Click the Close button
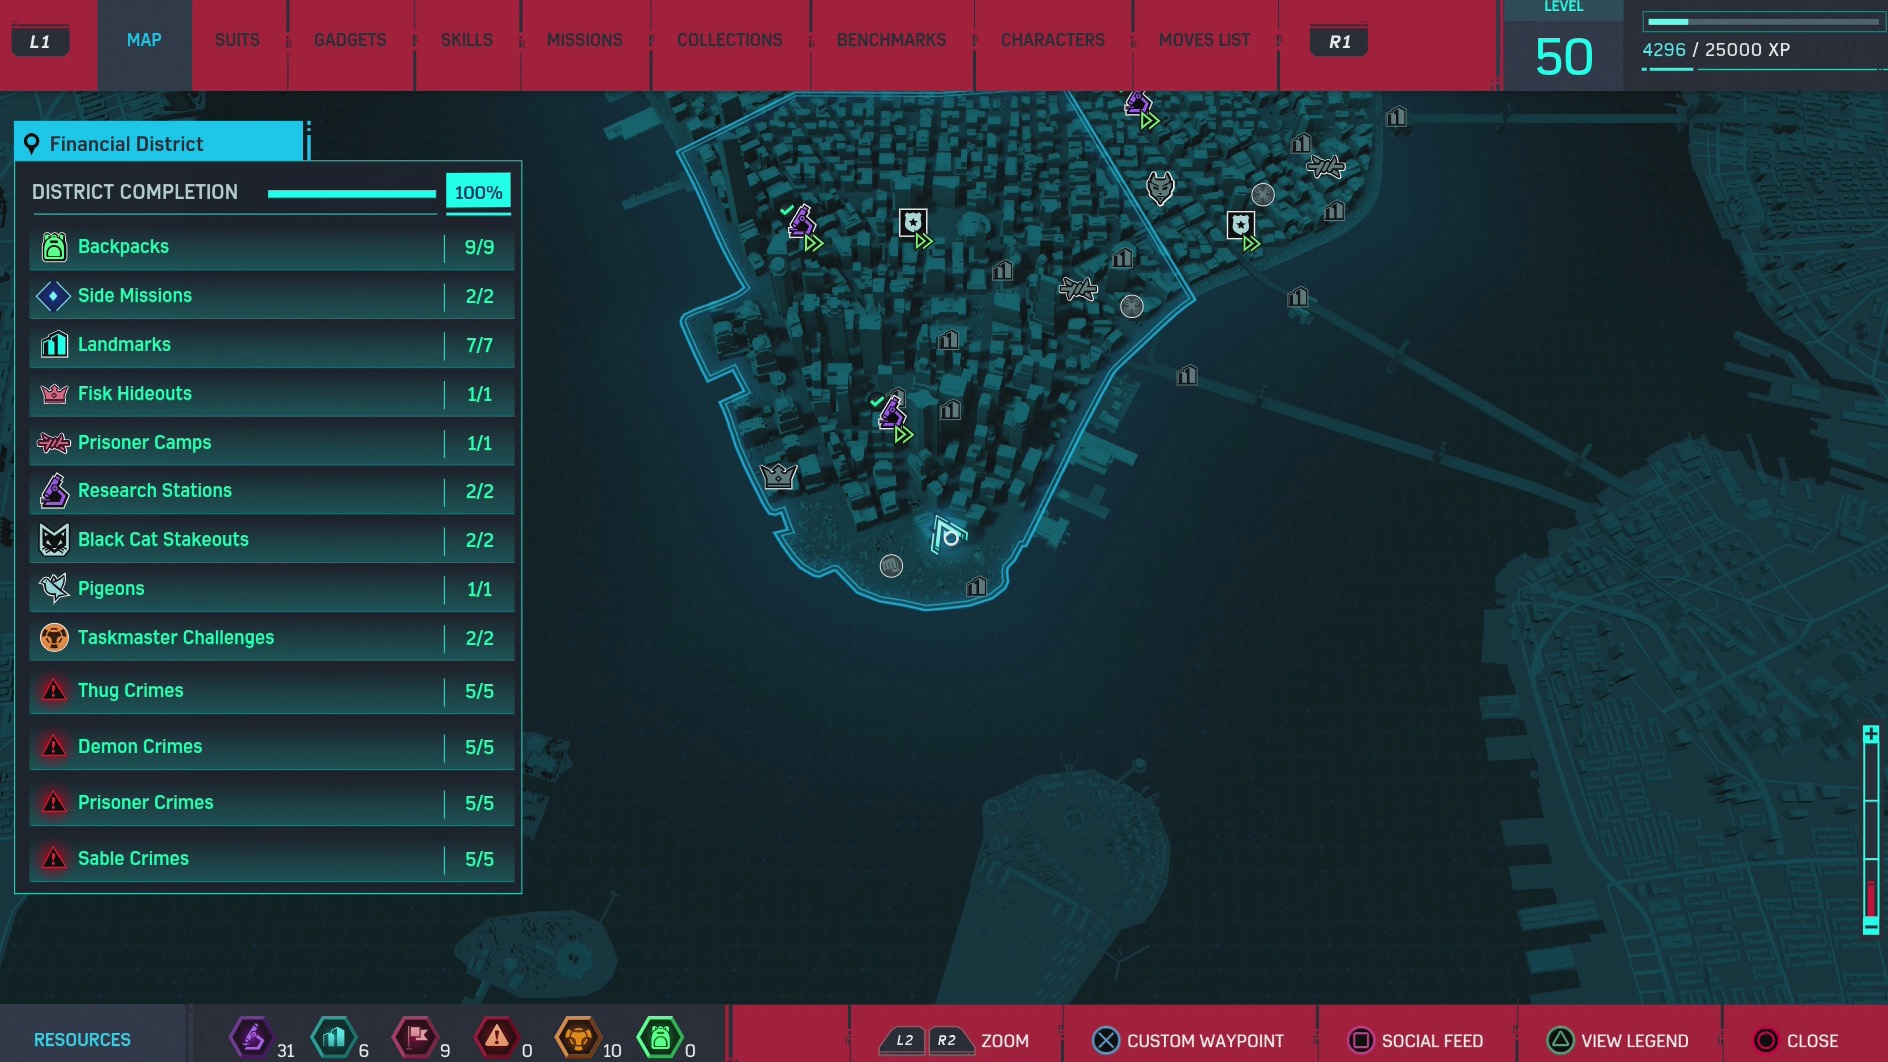Viewport: 1888px width, 1062px height. [1796, 1041]
